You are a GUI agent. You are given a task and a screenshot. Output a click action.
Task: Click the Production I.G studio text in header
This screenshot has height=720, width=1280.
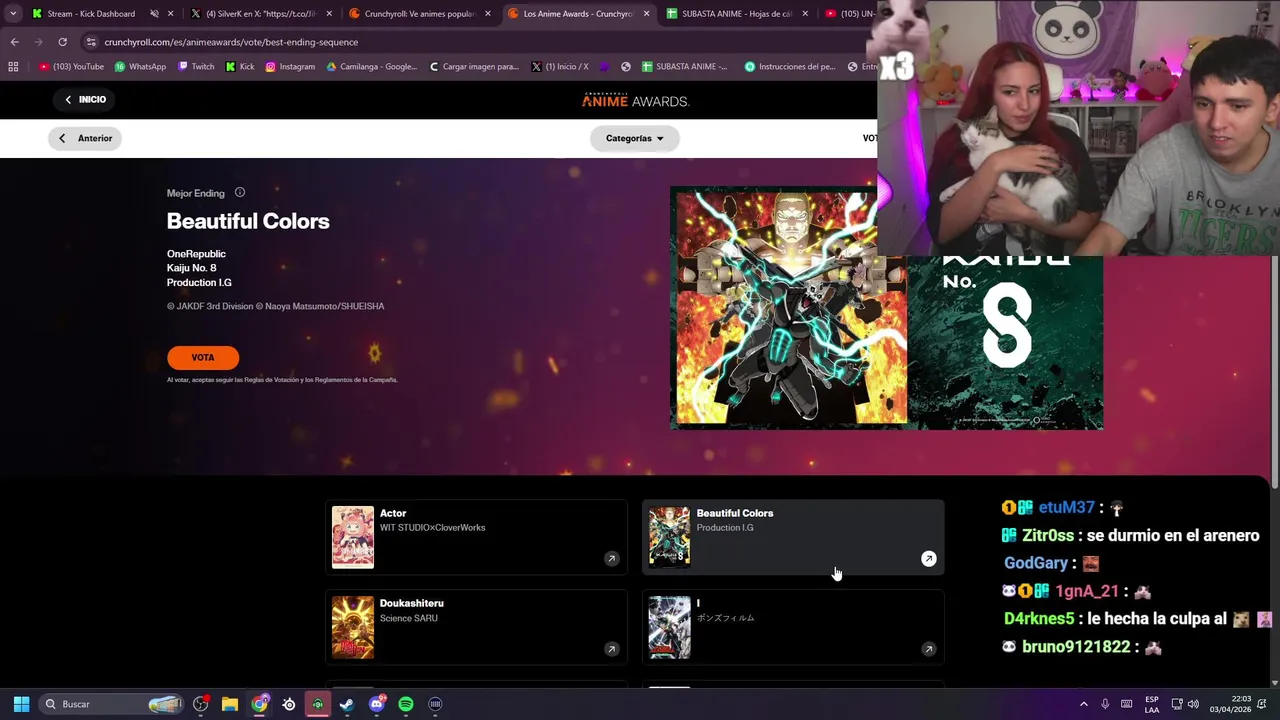199,283
